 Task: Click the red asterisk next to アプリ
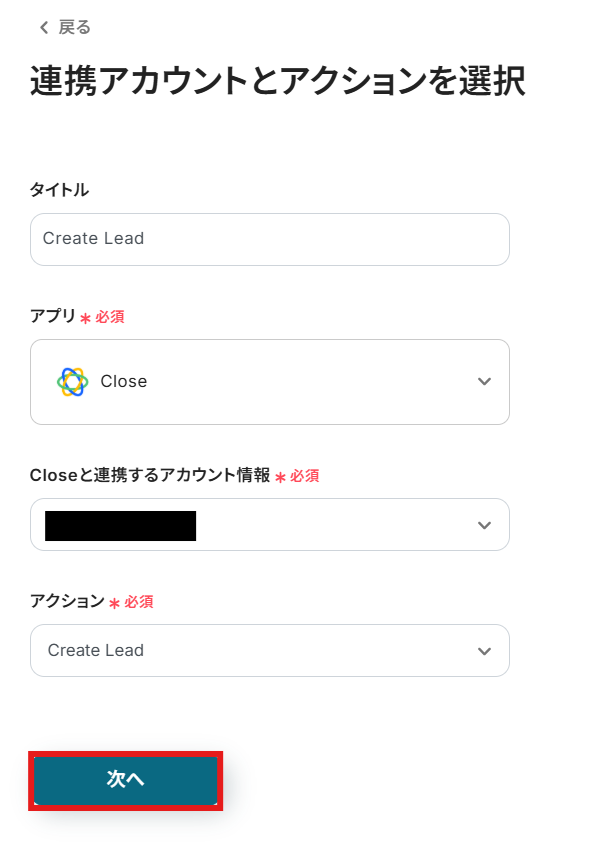85,318
